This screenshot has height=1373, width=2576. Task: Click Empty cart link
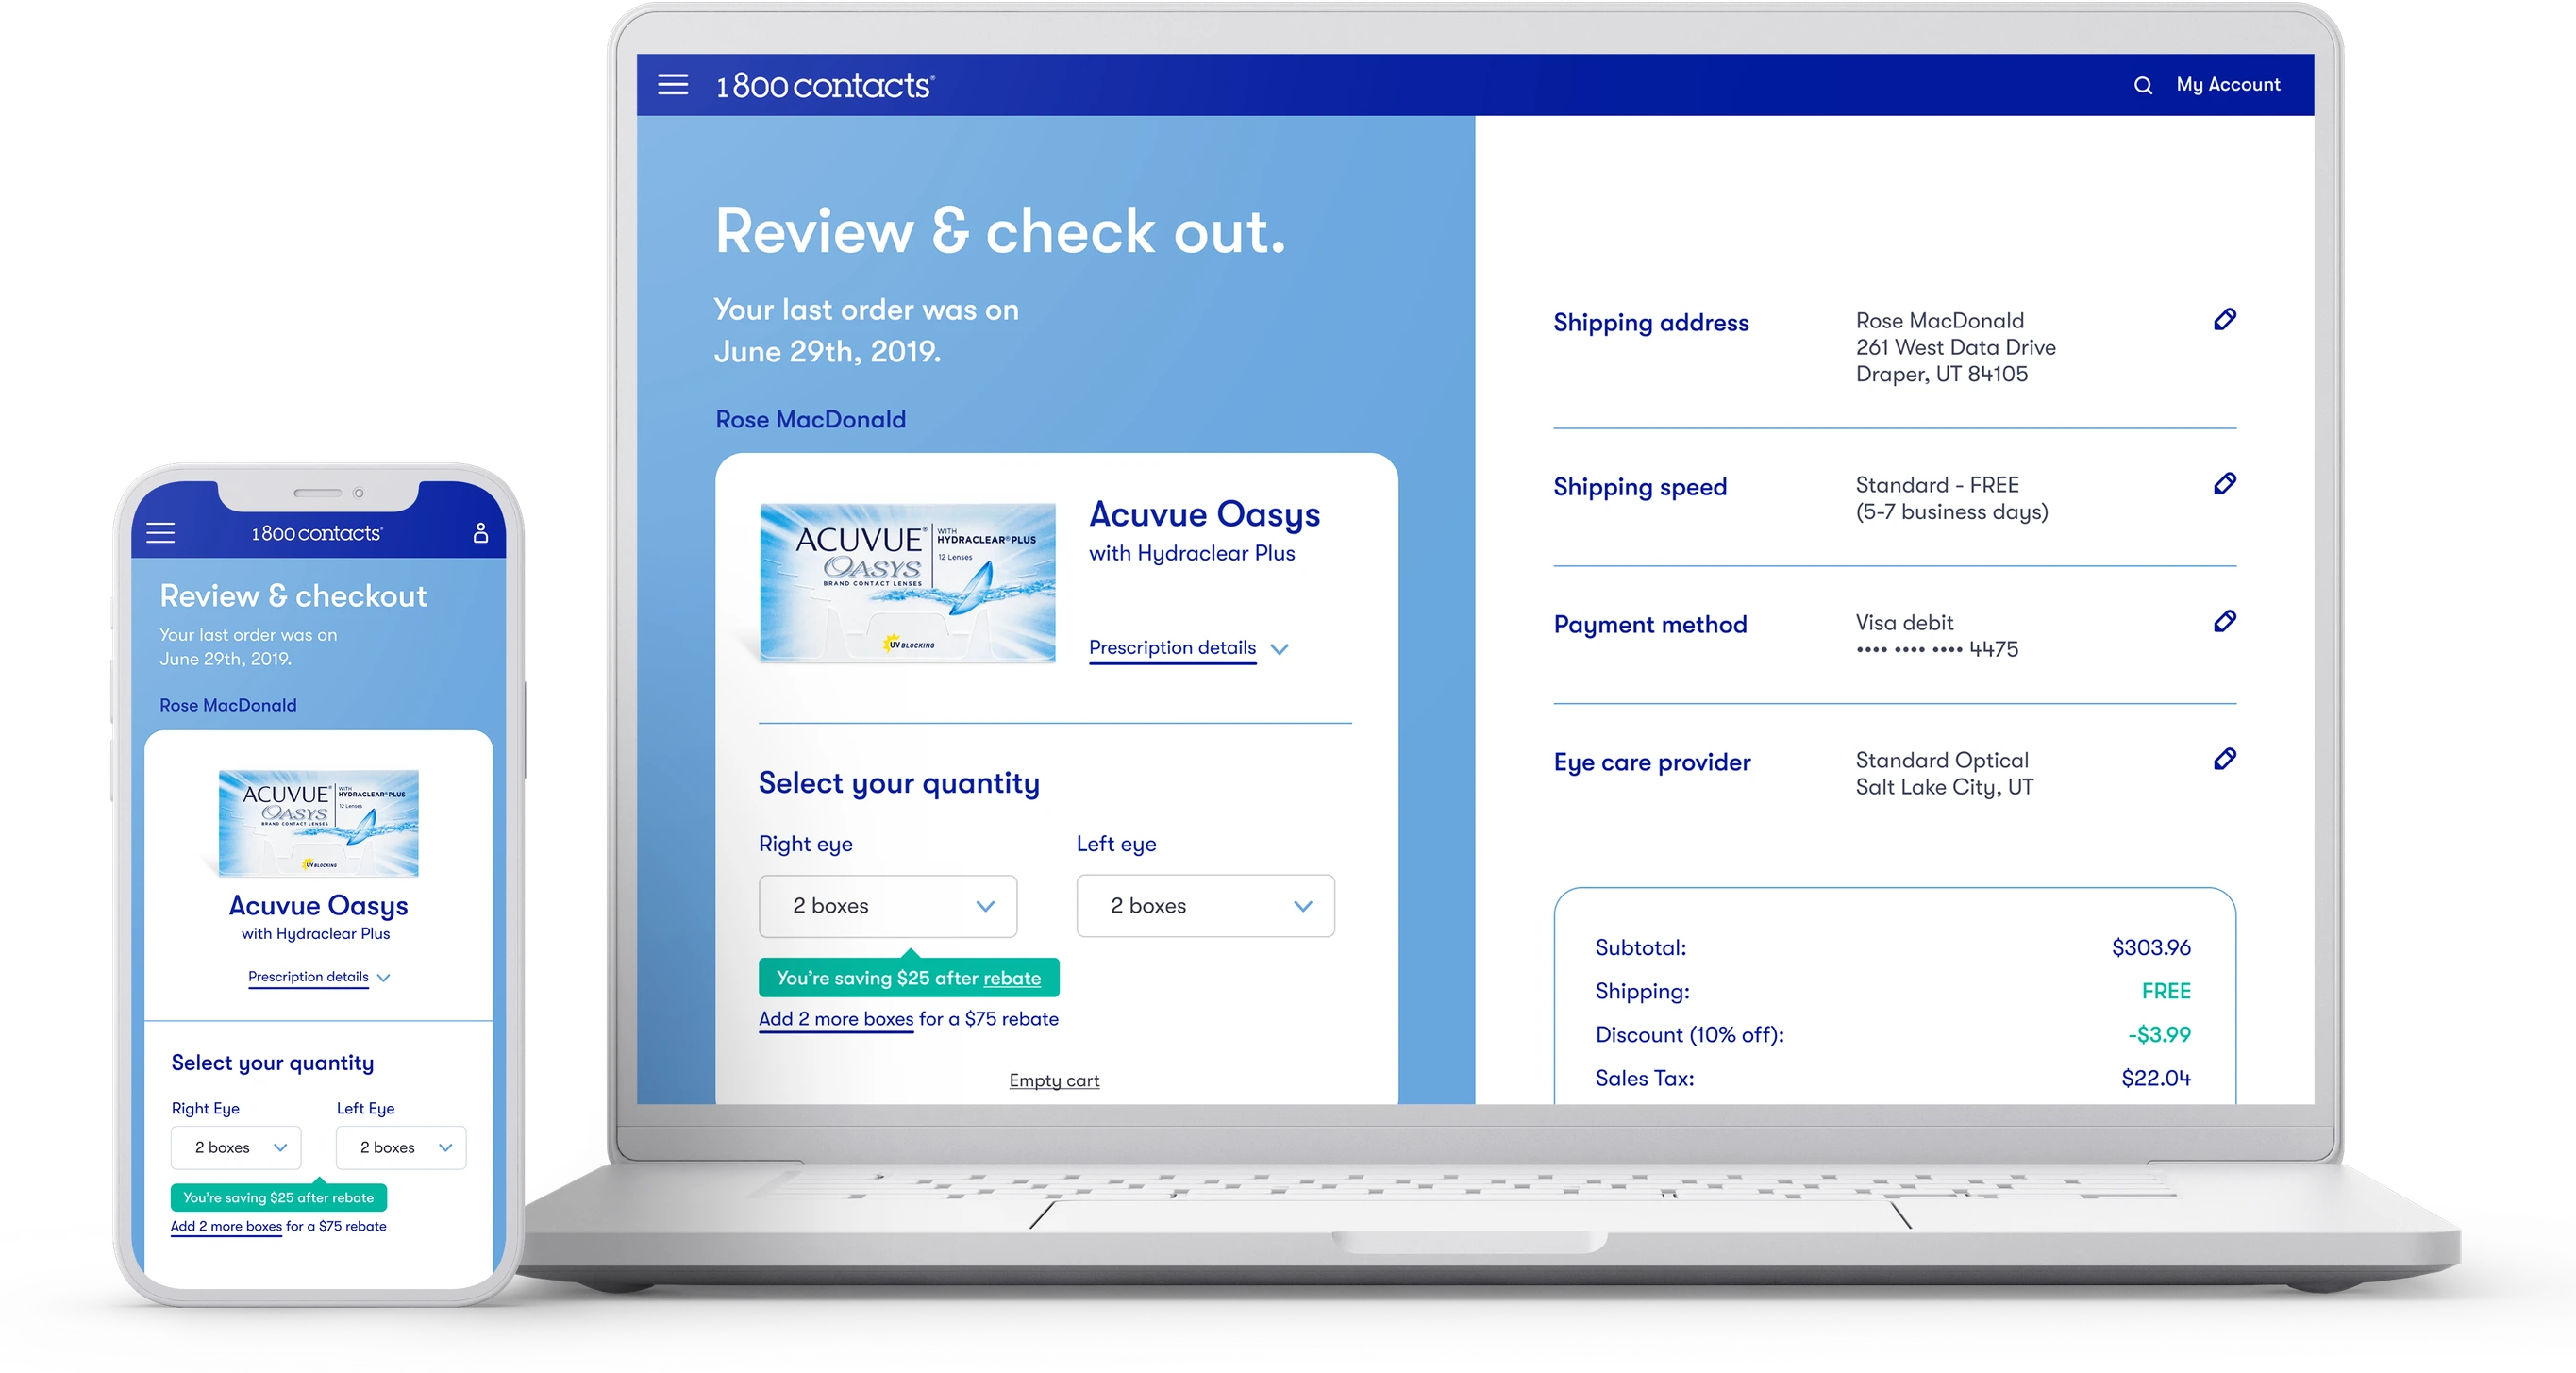coord(1054,1081)
